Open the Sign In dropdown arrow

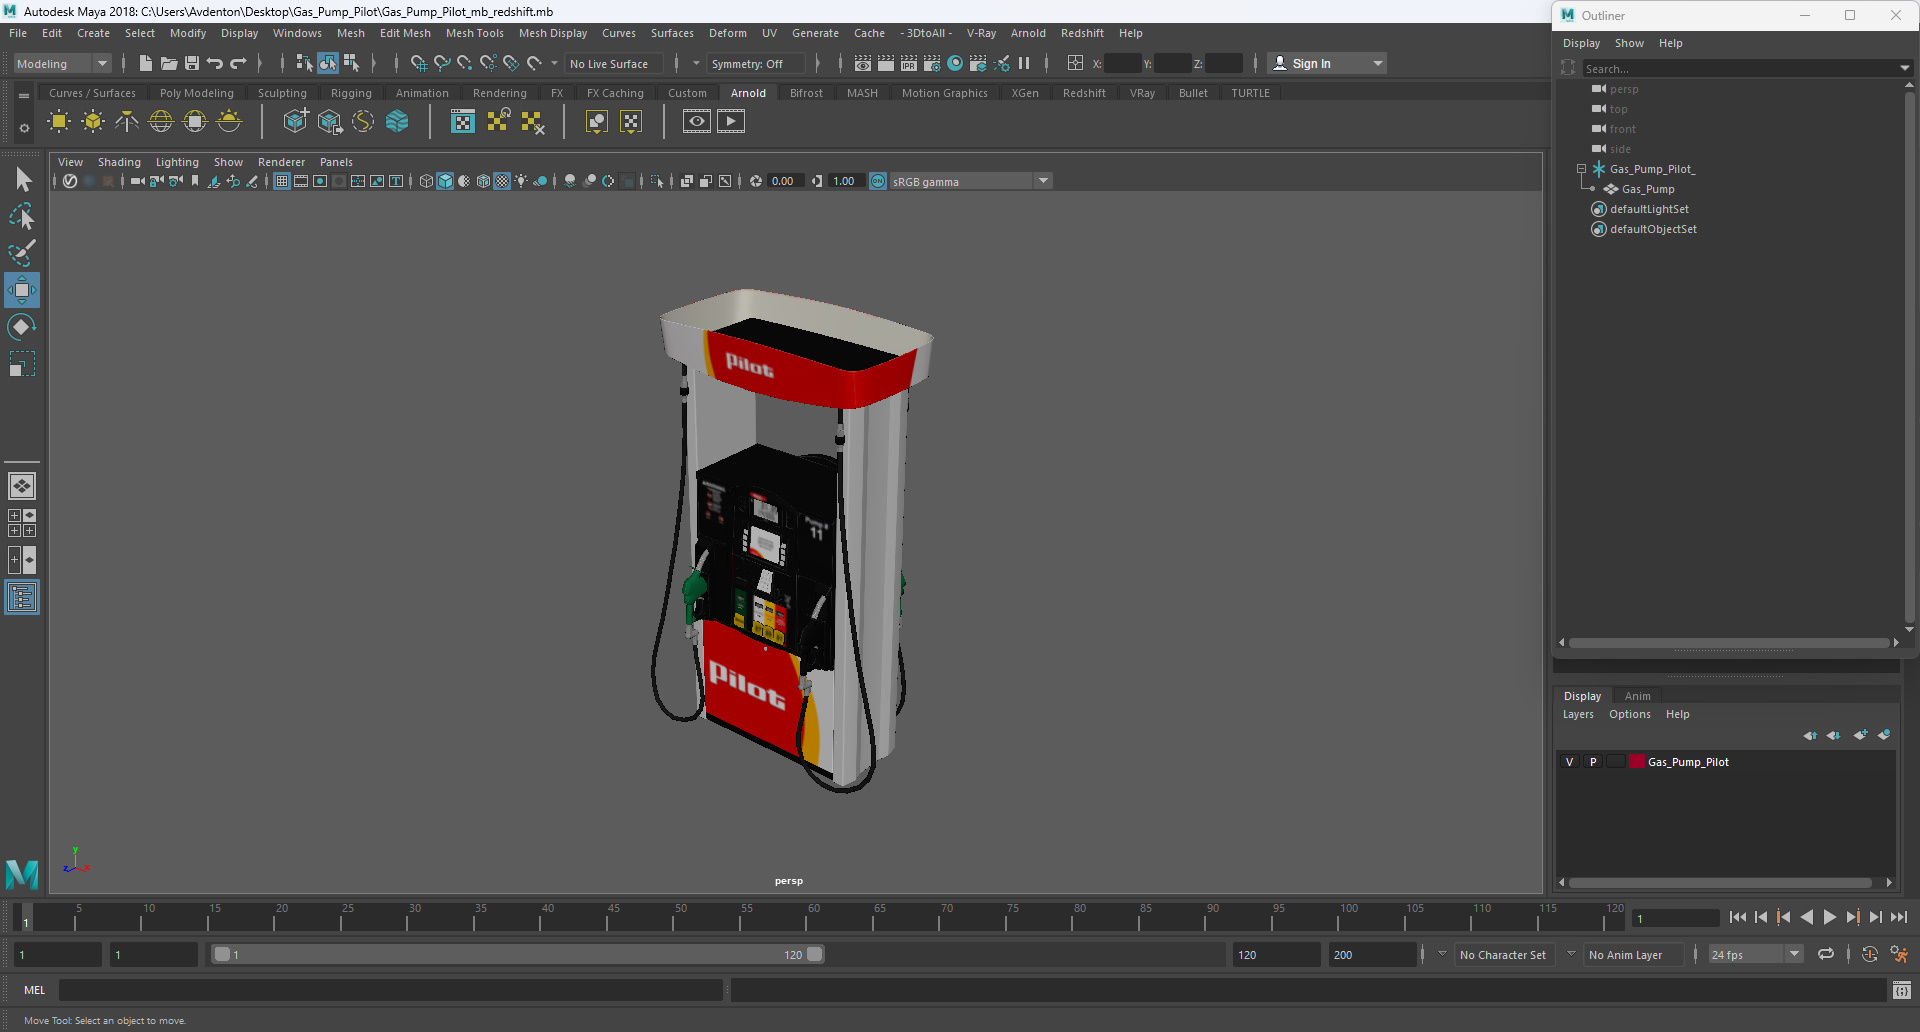pyautogui.click(x=1378, y=63)
